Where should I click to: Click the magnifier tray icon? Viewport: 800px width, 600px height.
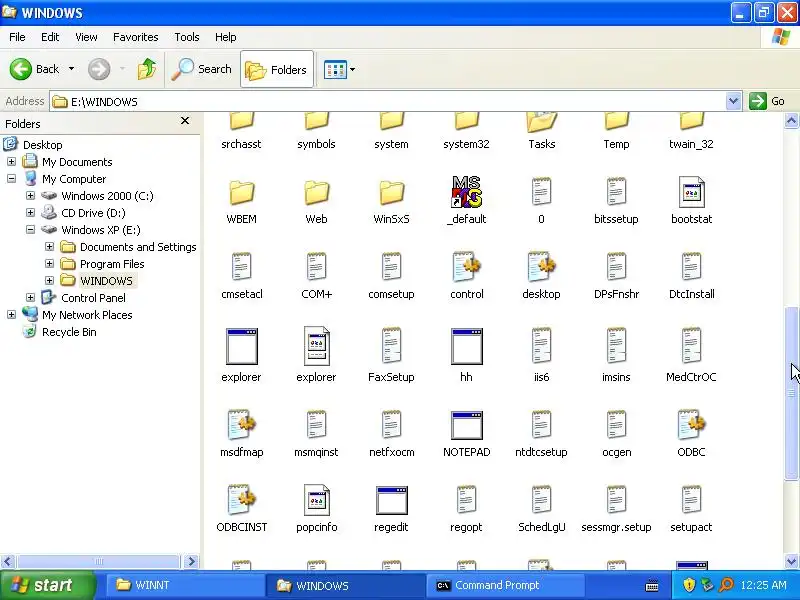tap(726, 585)
